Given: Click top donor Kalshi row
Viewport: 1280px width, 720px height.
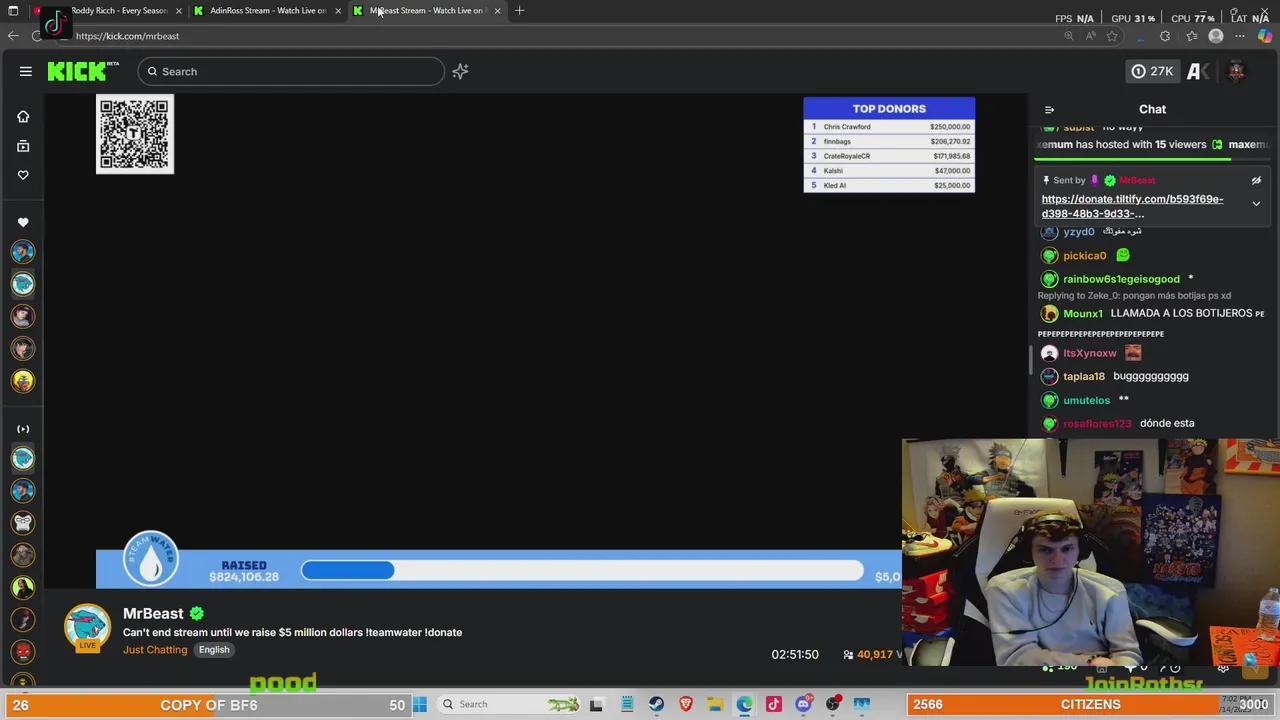Looking at the screenshot, I should [x=889, y=171].
